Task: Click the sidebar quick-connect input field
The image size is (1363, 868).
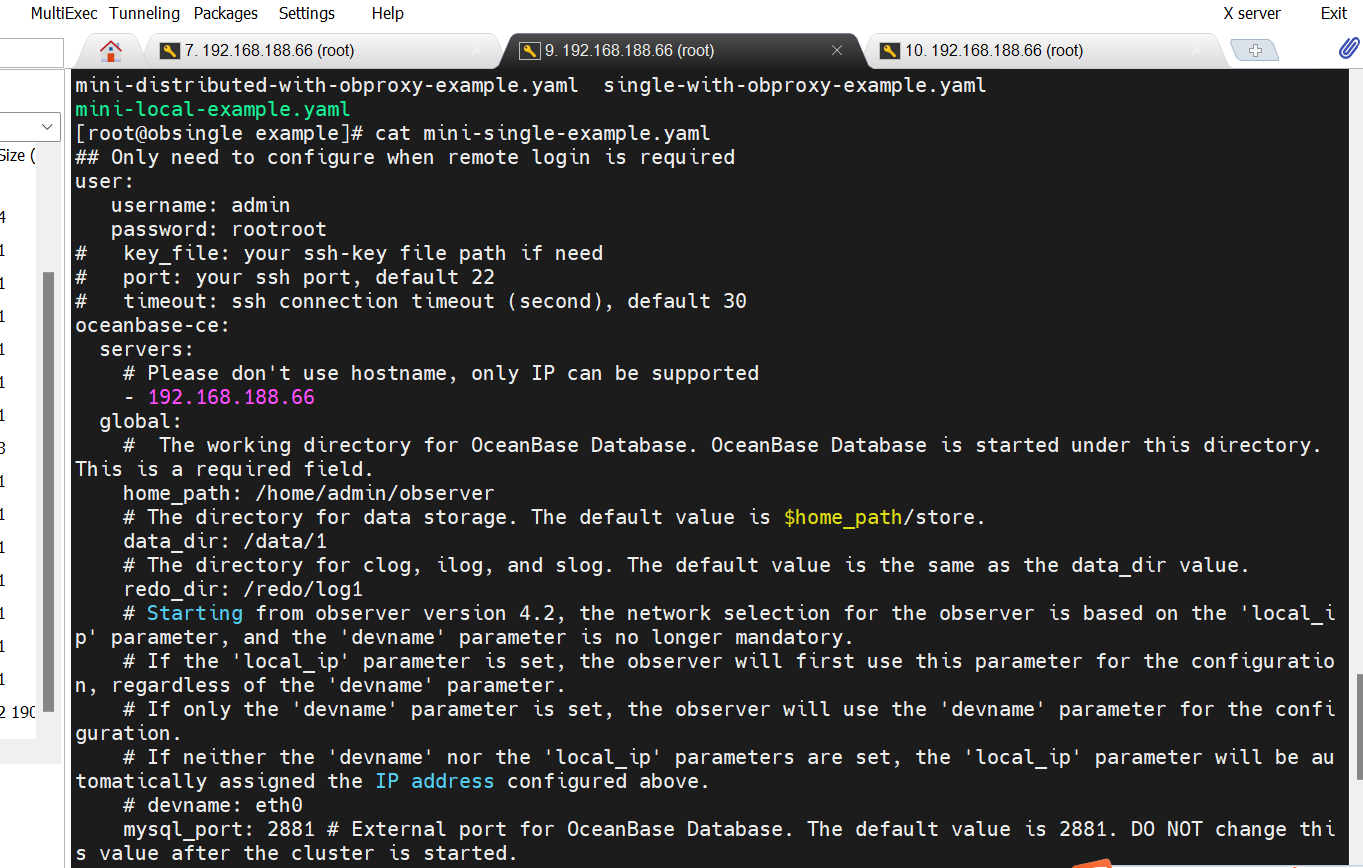Action: pyautogui.click(x=31, y=51)
